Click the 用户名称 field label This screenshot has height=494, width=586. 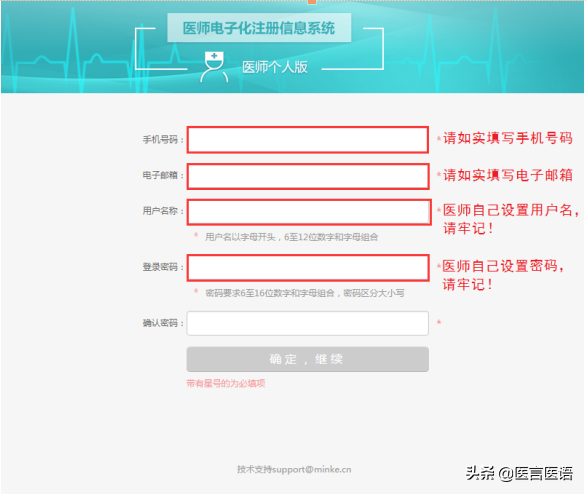[x=163, y=211]
